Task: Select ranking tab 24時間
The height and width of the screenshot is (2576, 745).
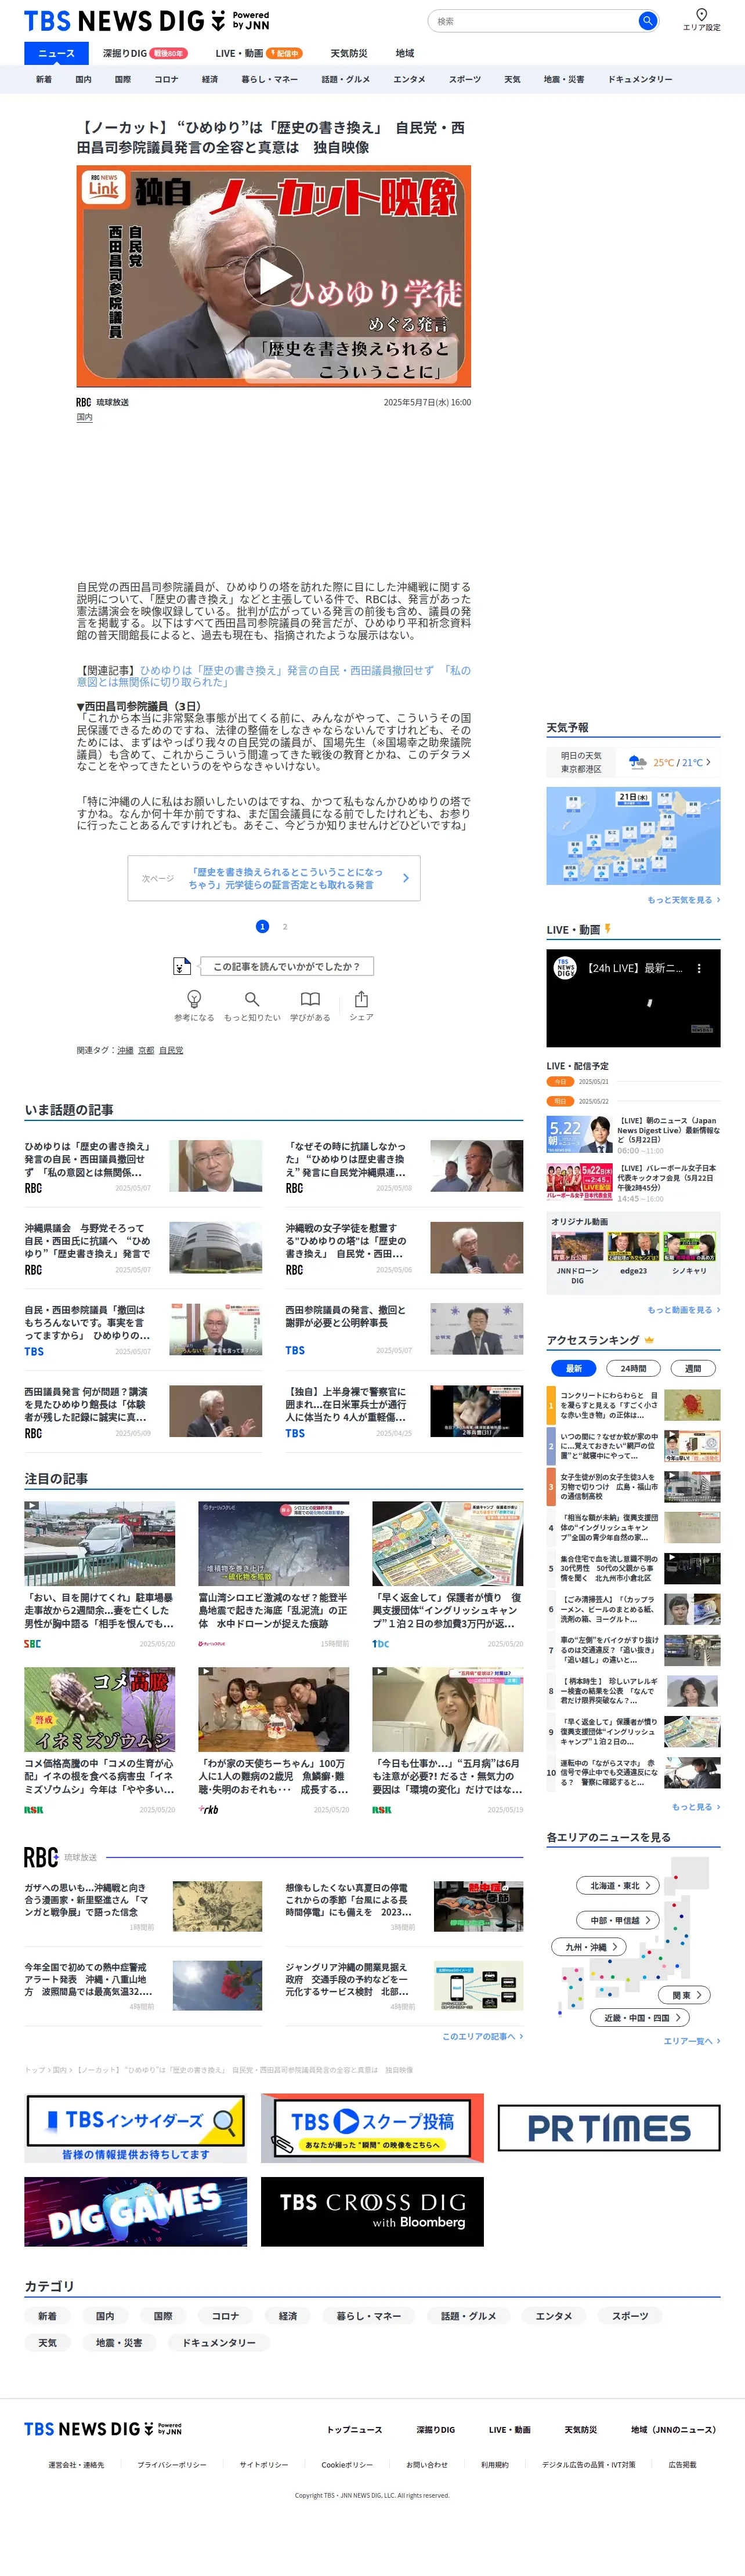Action: coord(633,1368)
